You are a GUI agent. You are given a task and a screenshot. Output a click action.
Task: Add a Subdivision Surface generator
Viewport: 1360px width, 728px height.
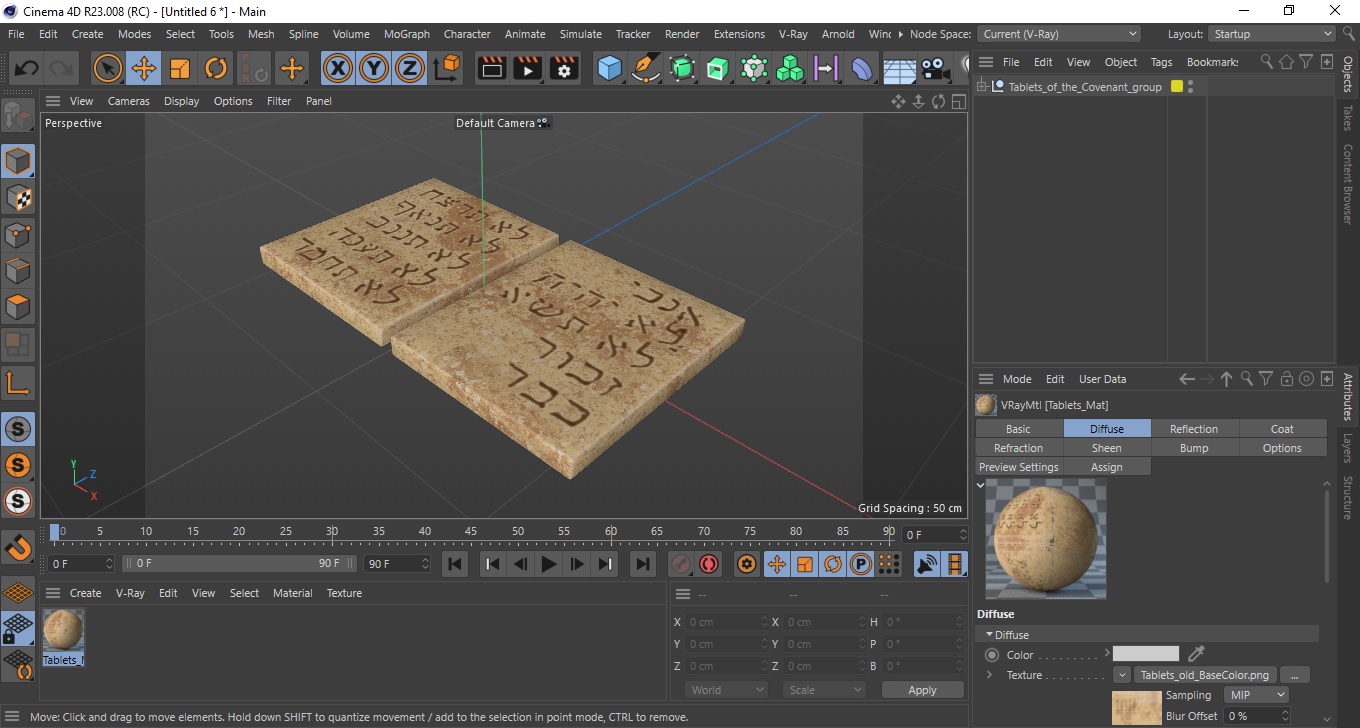point(682,69)
